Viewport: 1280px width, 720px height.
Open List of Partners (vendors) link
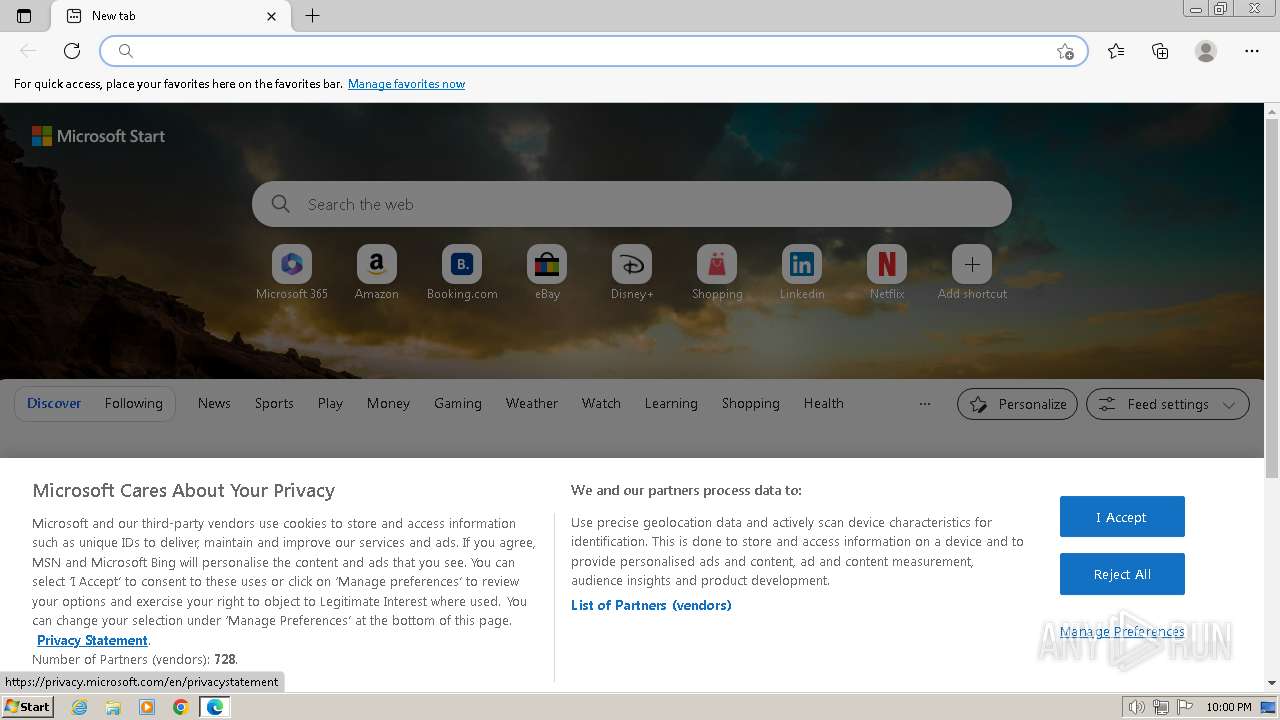coord(651,605)
